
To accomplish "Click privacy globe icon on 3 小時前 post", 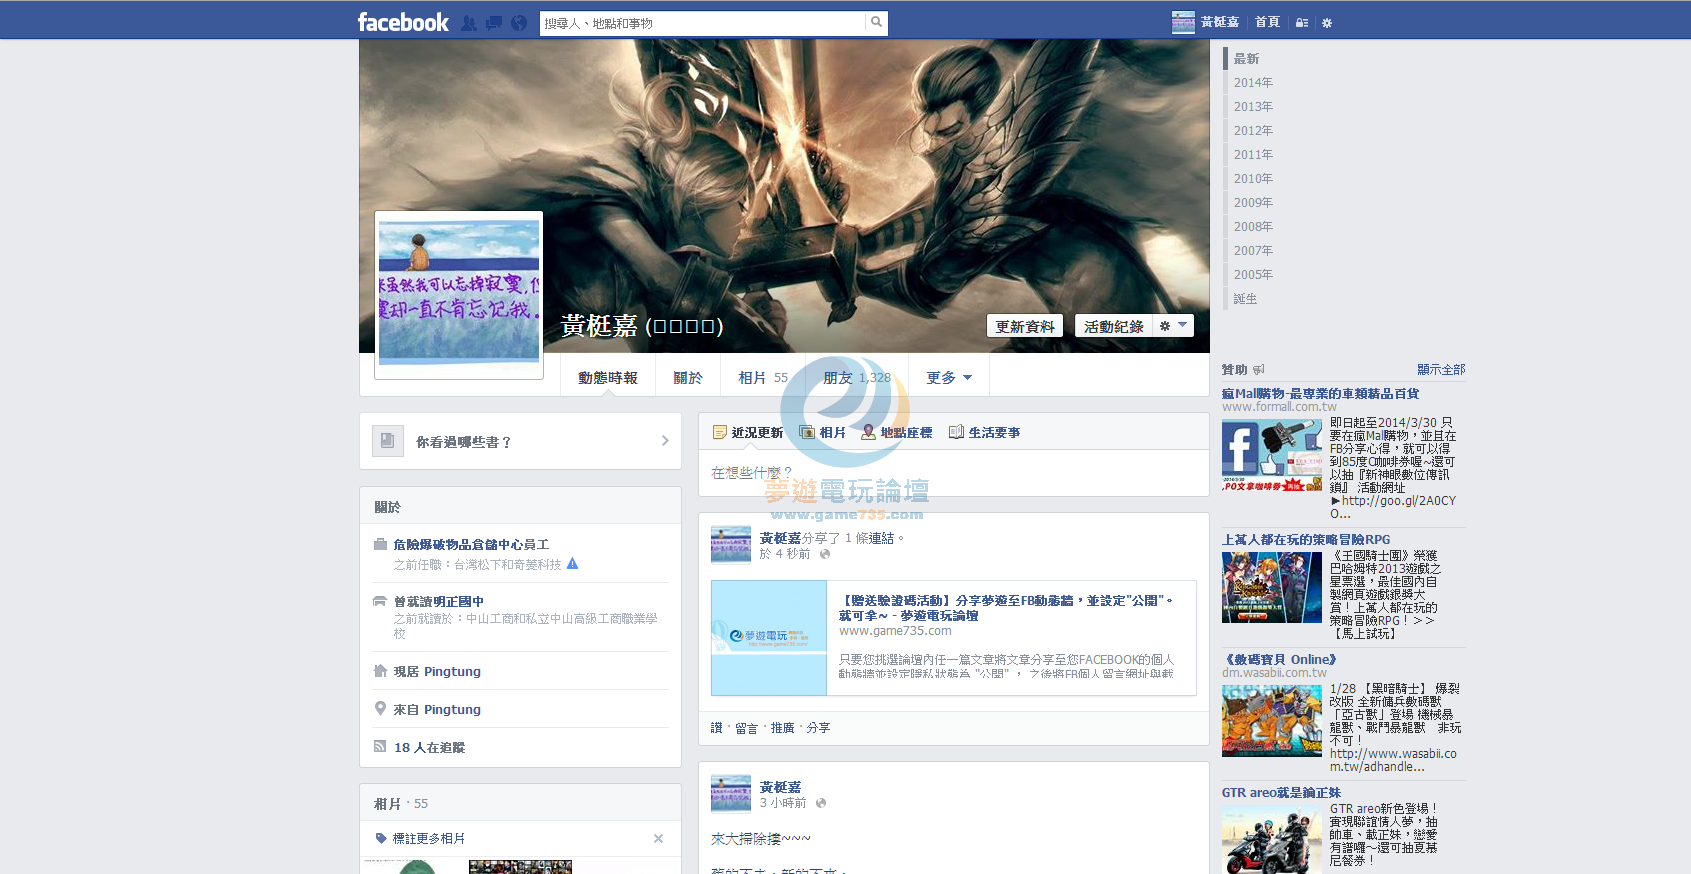I will tap(821, 803).
